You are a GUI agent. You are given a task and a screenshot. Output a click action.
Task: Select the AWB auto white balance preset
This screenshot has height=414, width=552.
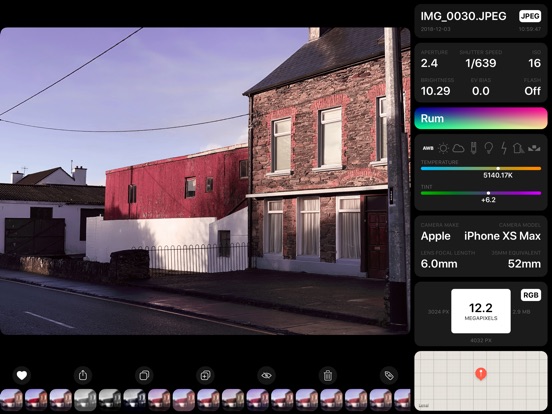(x=428, y=148)
